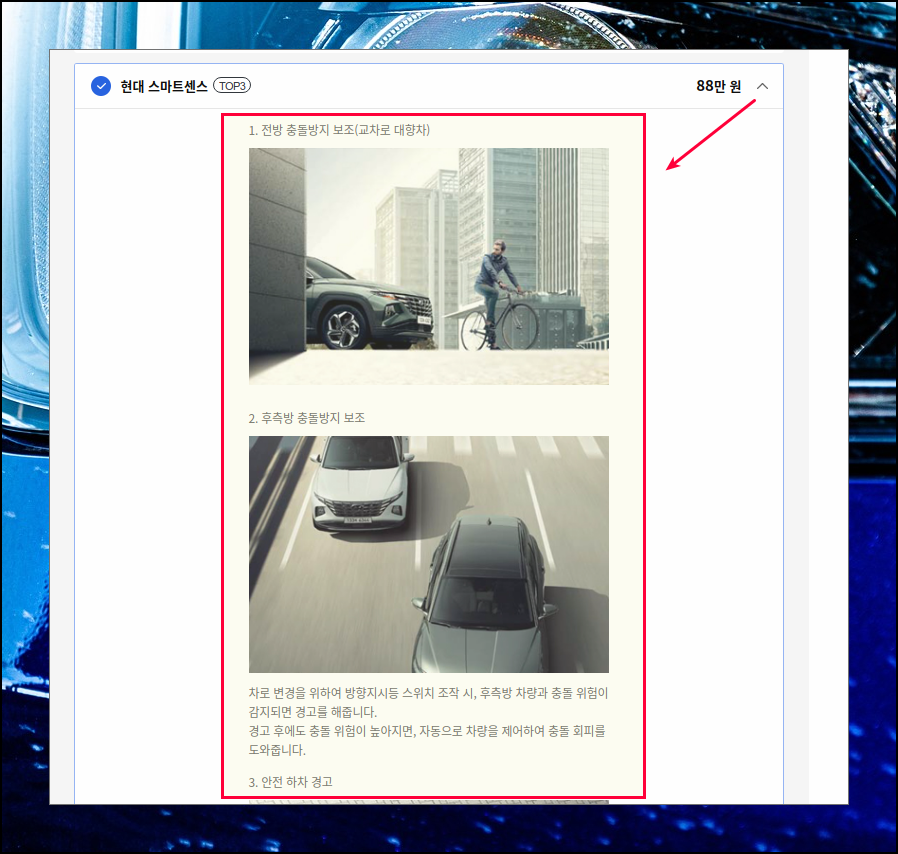Click the description starting with 차로 변경을 위하여
898x854 pixels.
pyautogui.click(x=428, y=702)
